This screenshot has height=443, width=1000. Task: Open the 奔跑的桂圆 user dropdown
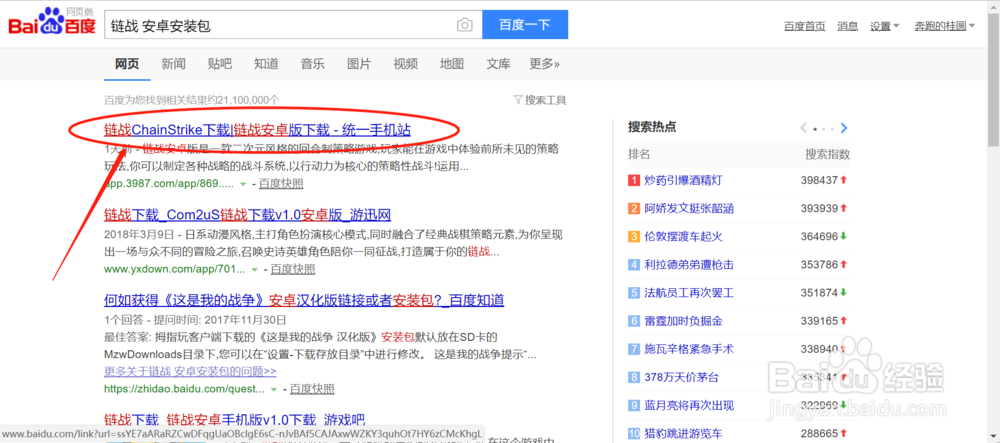coord(945,26)
